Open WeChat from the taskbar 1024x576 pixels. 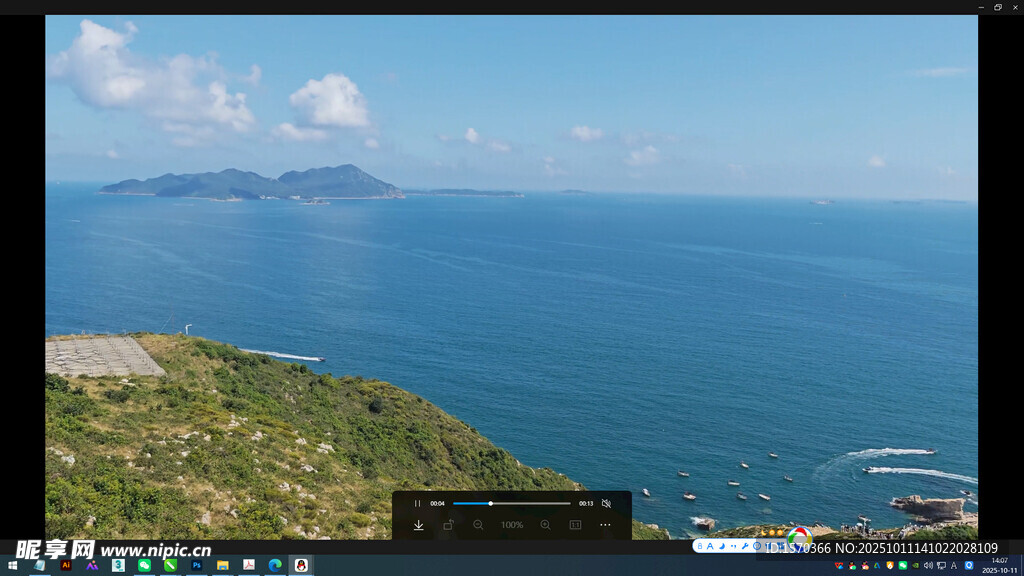click(144, 565)
